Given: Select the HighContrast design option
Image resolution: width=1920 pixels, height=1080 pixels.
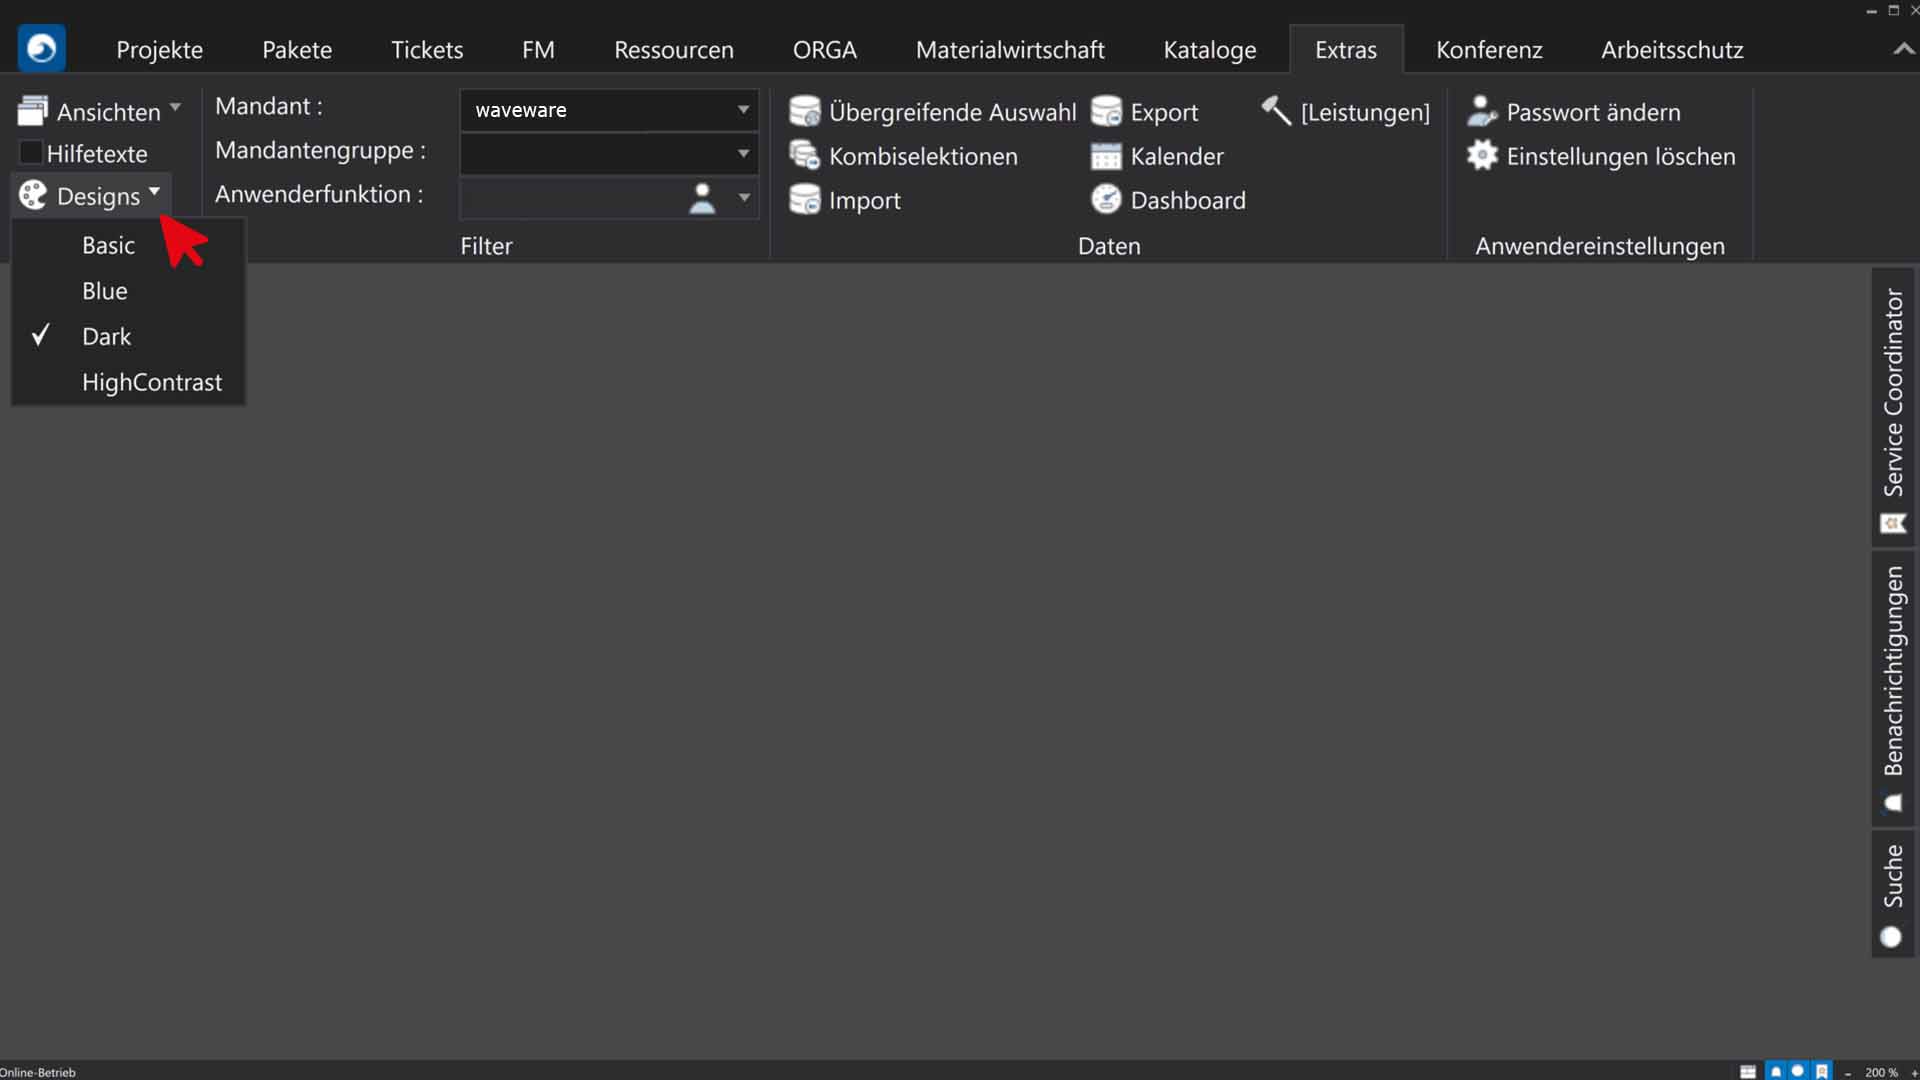Looking at the screenshot, I should [152, 382].
